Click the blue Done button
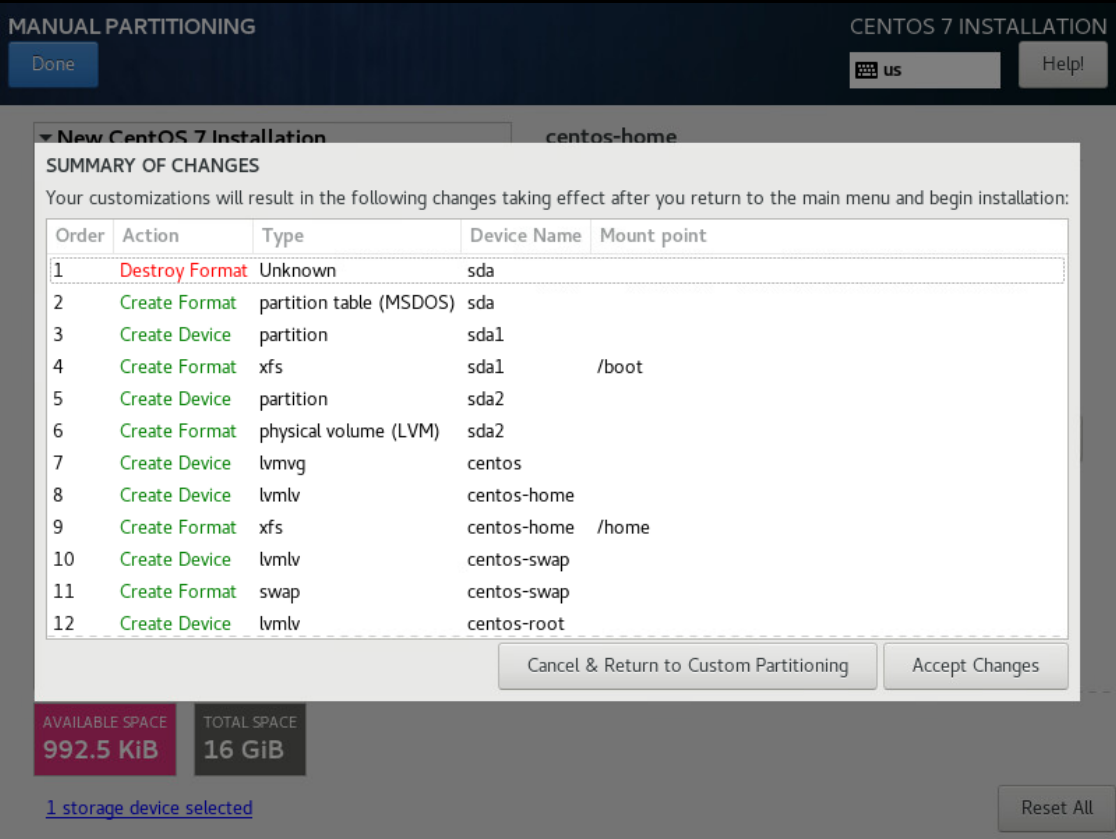This screenshot has height=839, width=1116. click(53, 64)
